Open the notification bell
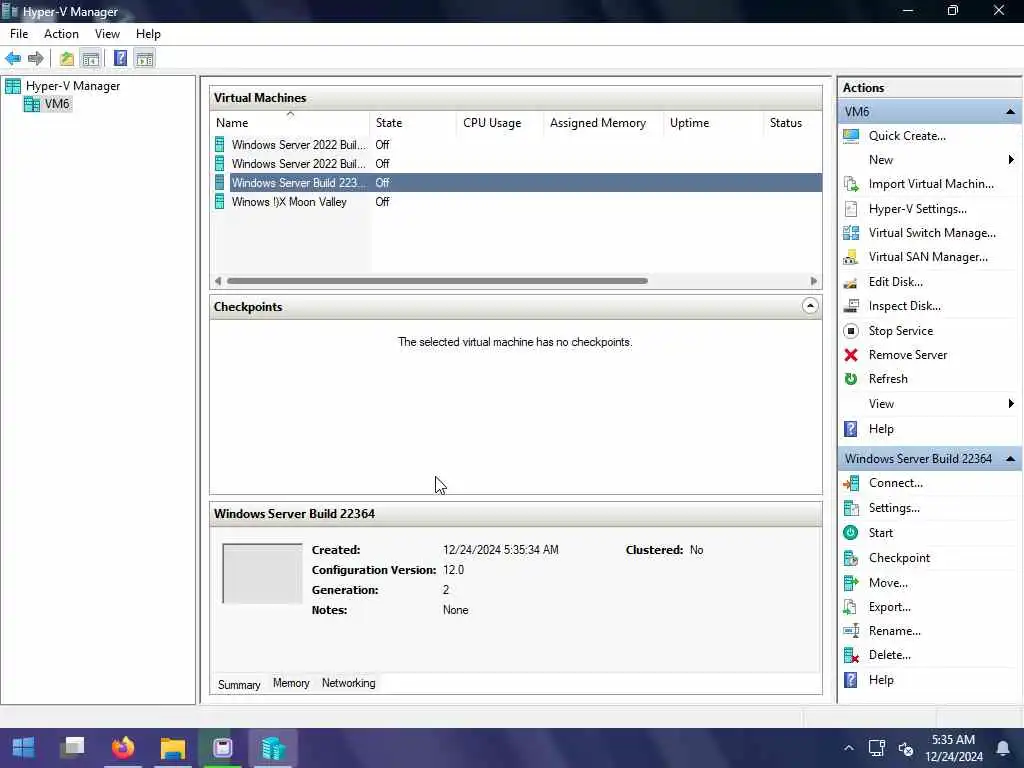The image size is (1024, 768). (x=1003, y=748)
